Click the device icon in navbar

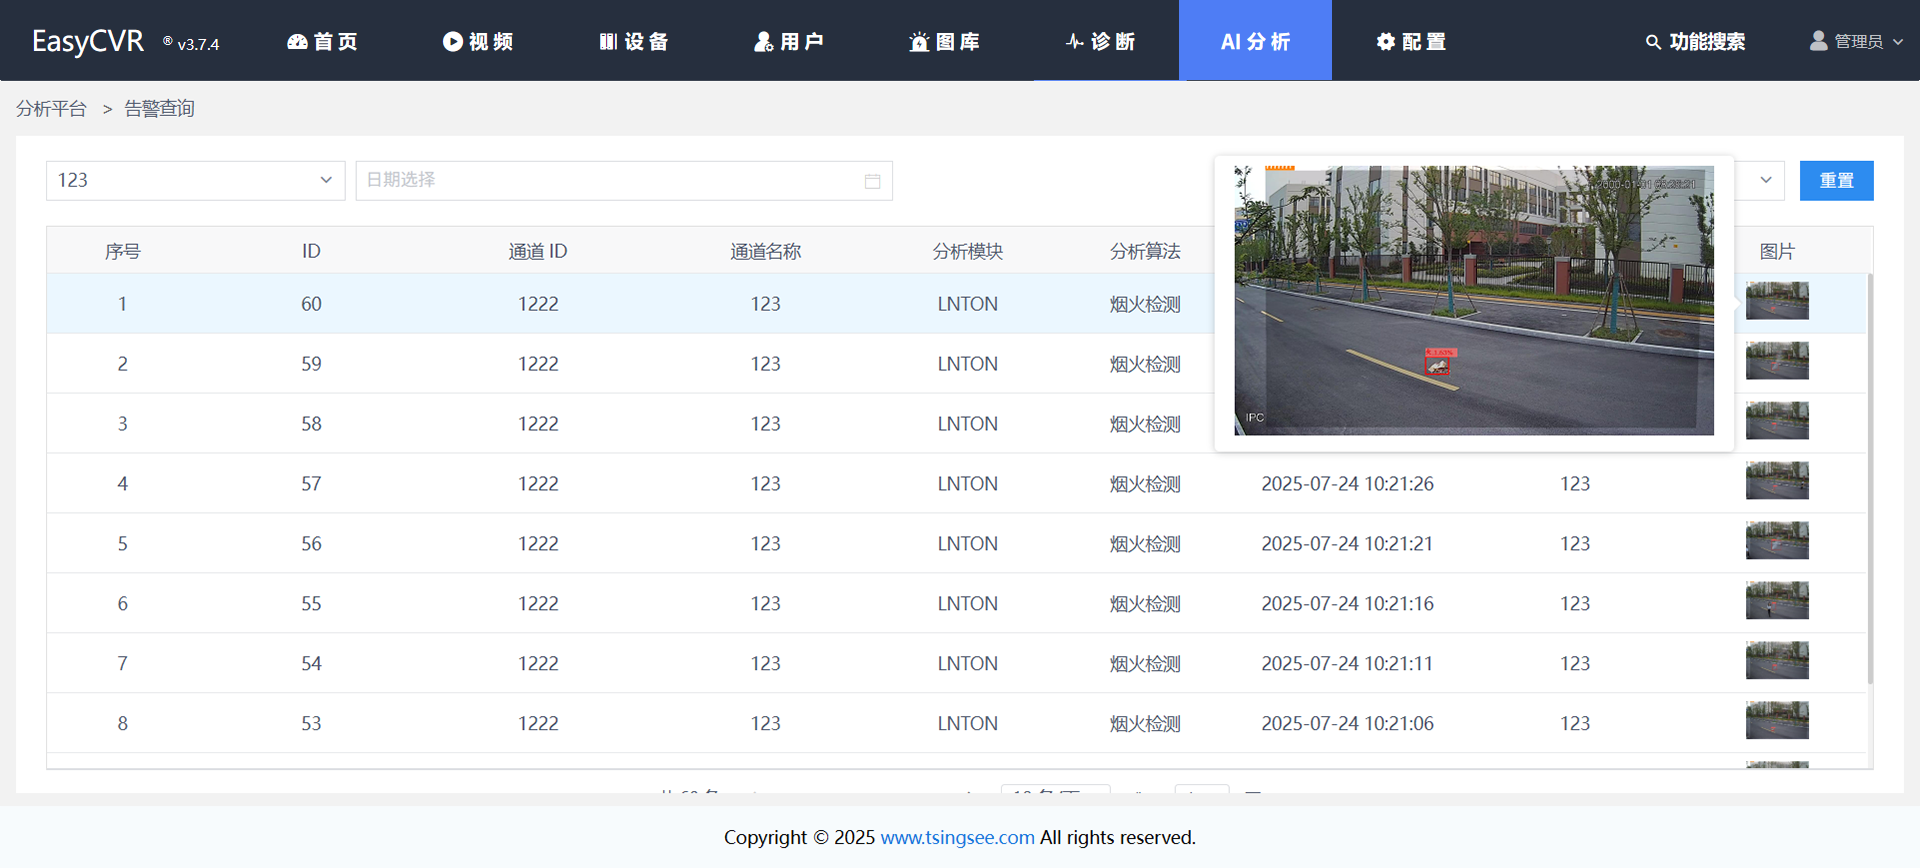608,41
